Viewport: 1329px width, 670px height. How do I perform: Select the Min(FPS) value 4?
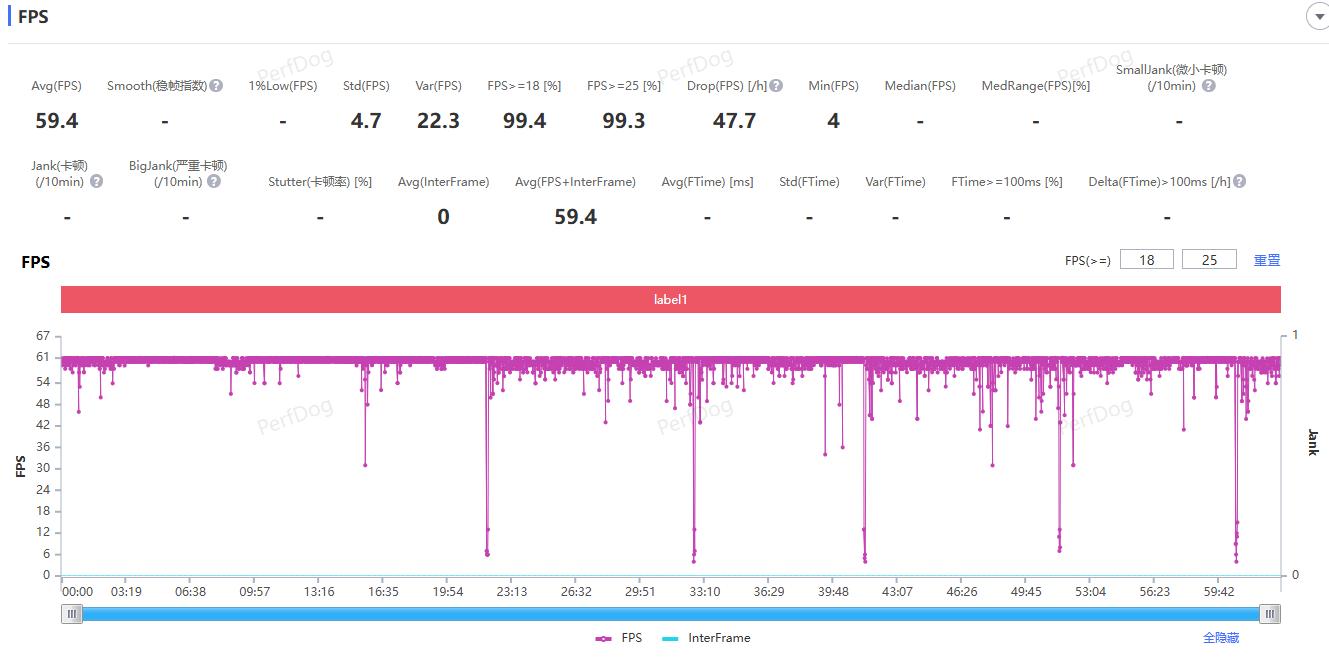(x=833, y=121)
